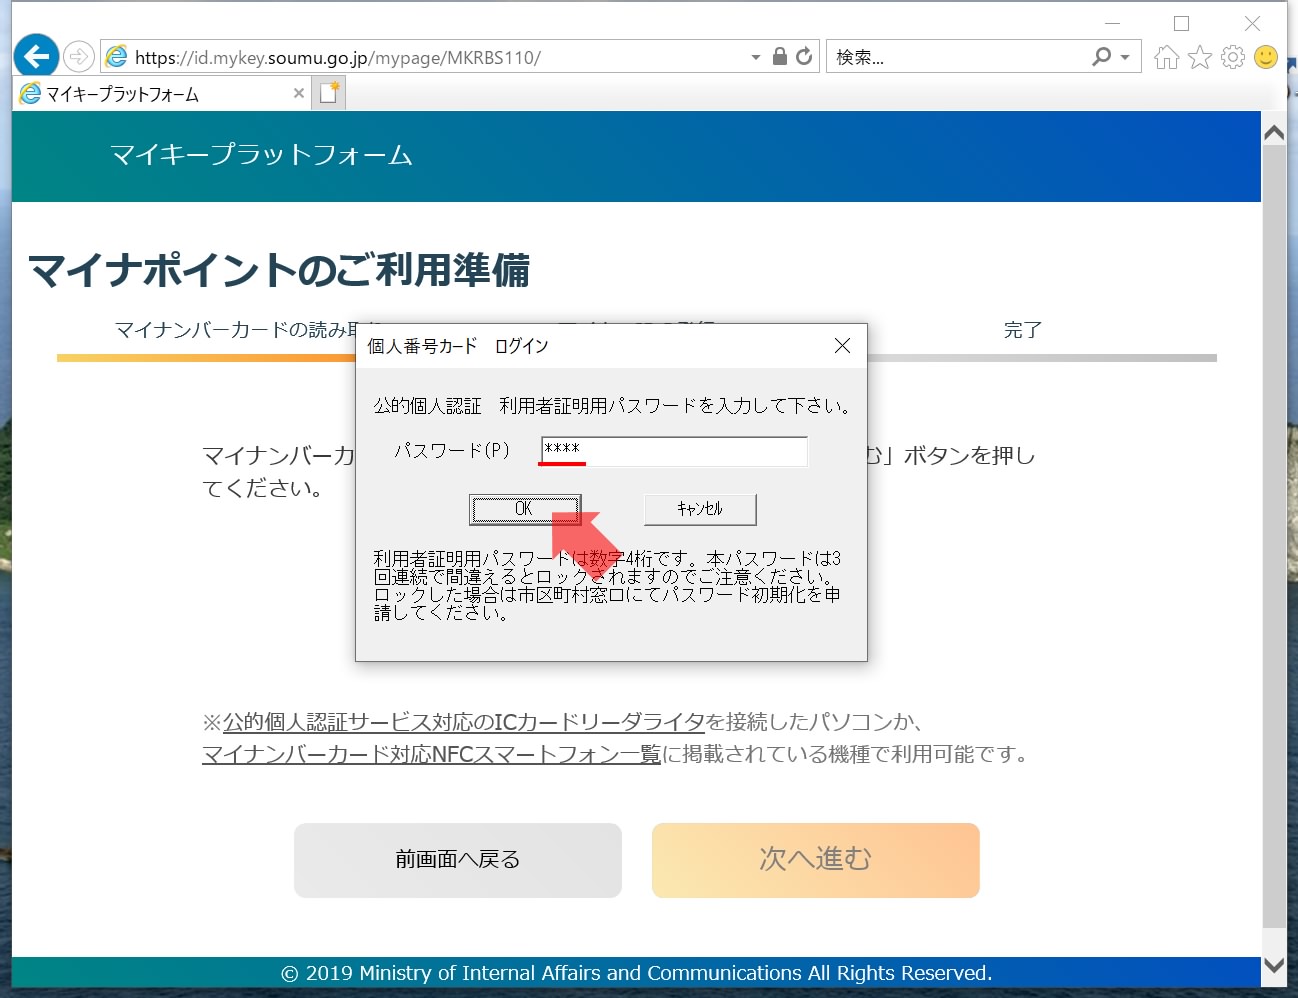Open Favorites star icon
The height and width of the screenshot is (998, 1298).
coord(1200,57)
